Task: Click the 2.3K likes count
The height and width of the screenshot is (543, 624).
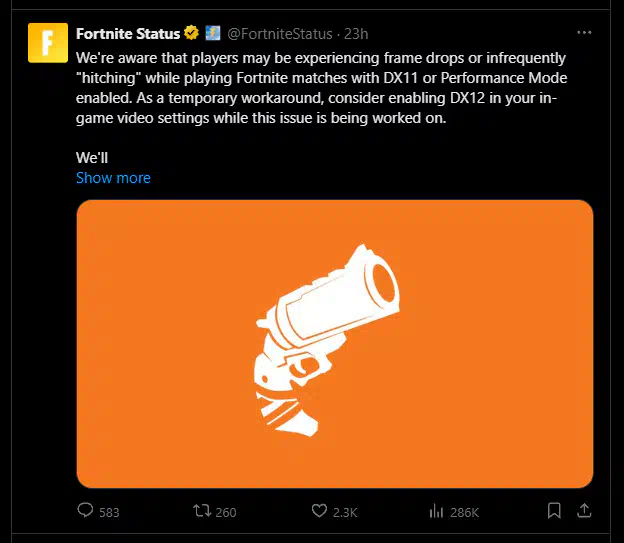Action: [345, 512]
